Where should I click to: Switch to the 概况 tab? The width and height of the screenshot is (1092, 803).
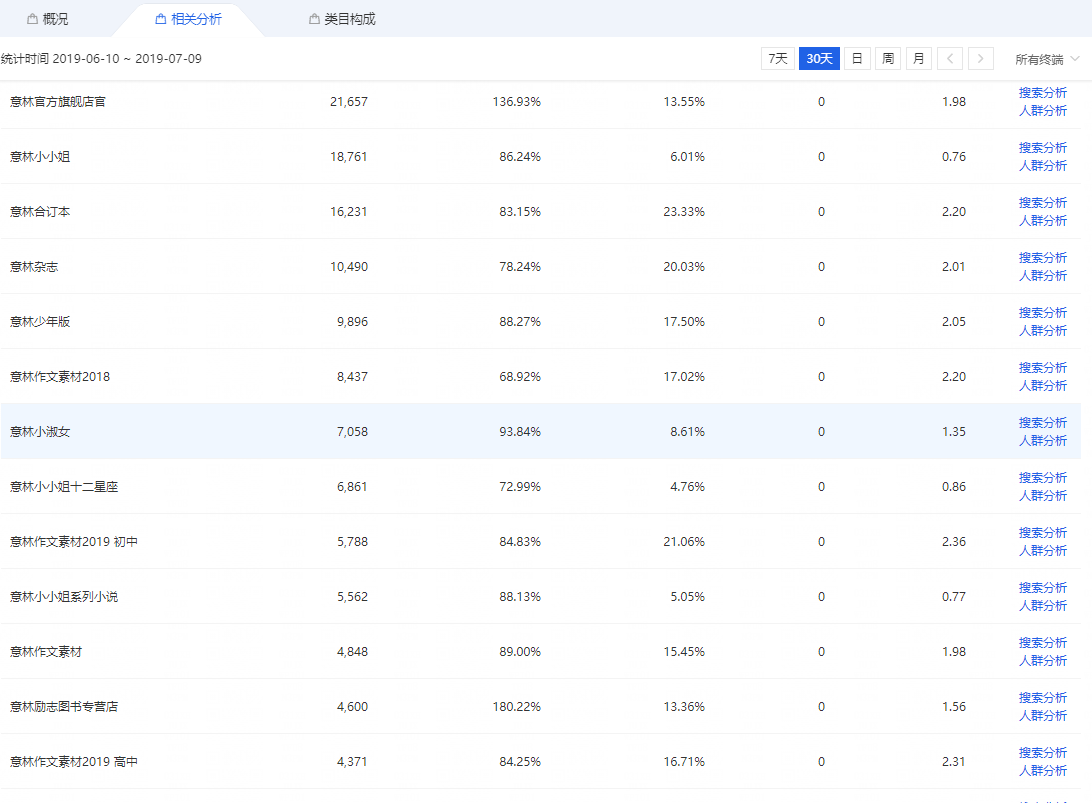coord(48,19)
